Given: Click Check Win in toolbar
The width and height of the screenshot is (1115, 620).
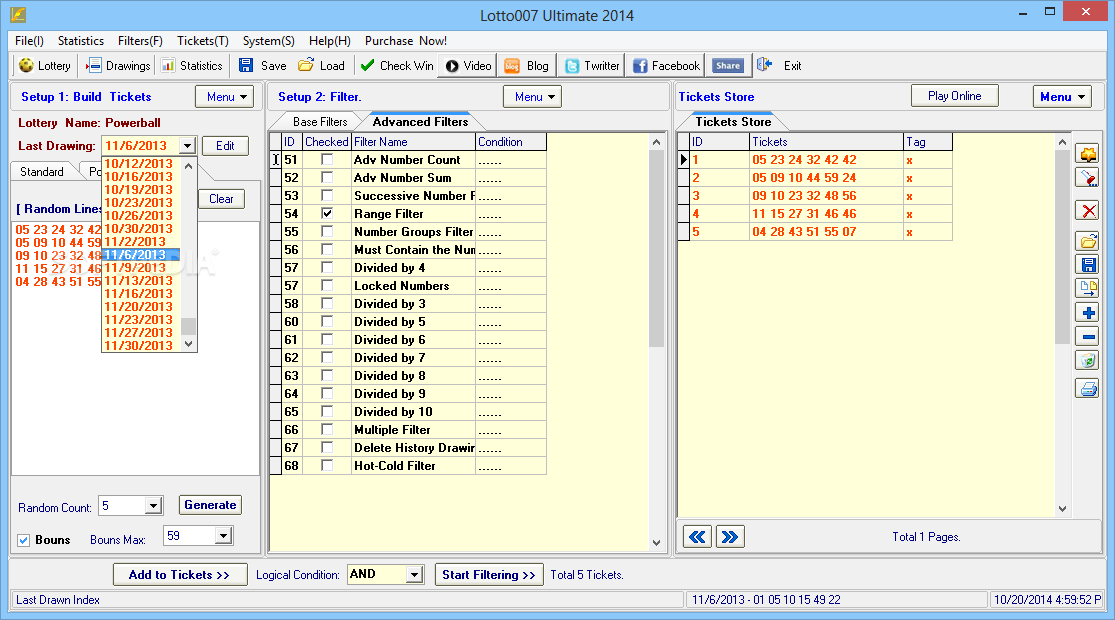Looking at the screenshot, I should [x=397, y=65].
